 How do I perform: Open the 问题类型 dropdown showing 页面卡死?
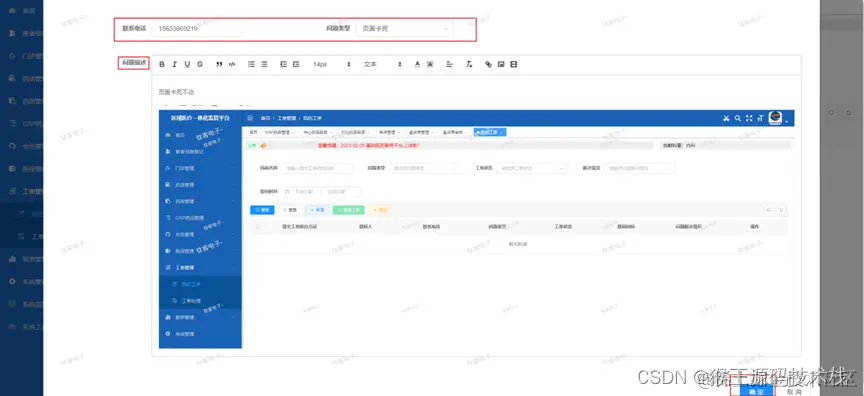(404, 29)
